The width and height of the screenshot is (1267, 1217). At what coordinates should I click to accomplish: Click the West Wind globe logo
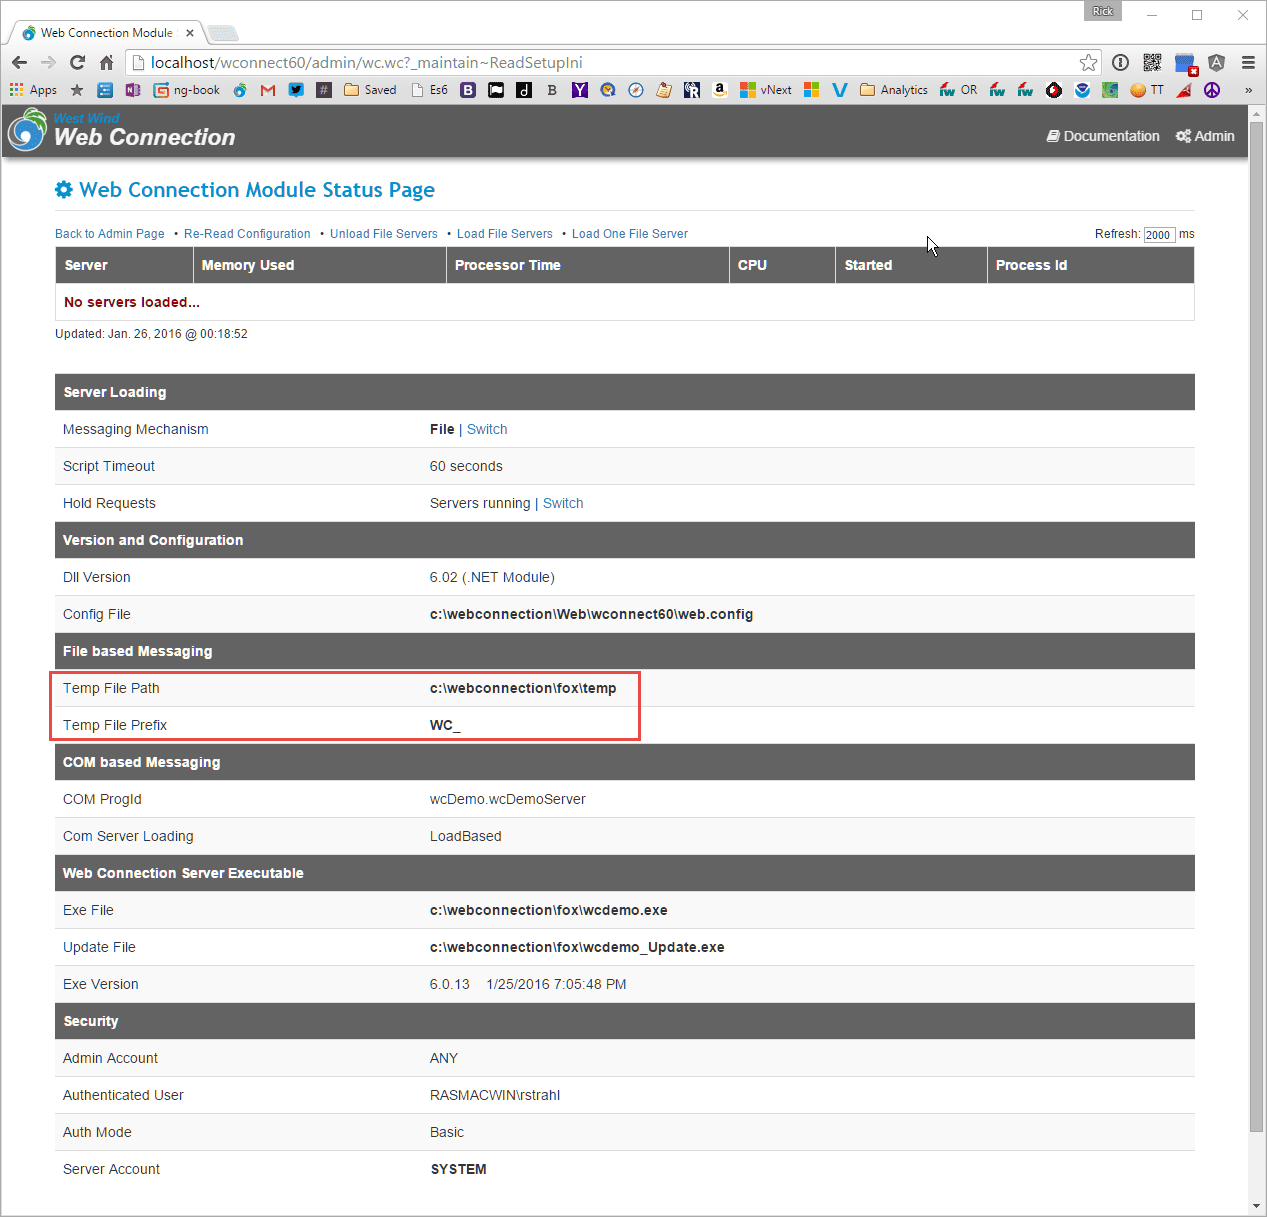27,131
